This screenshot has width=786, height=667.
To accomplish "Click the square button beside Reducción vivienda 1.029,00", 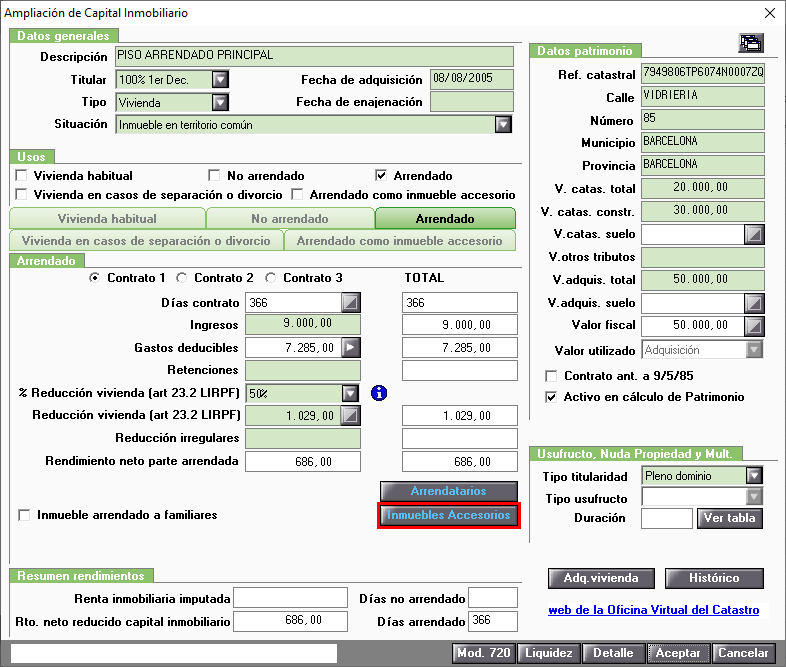I will [x=351, y=415].
